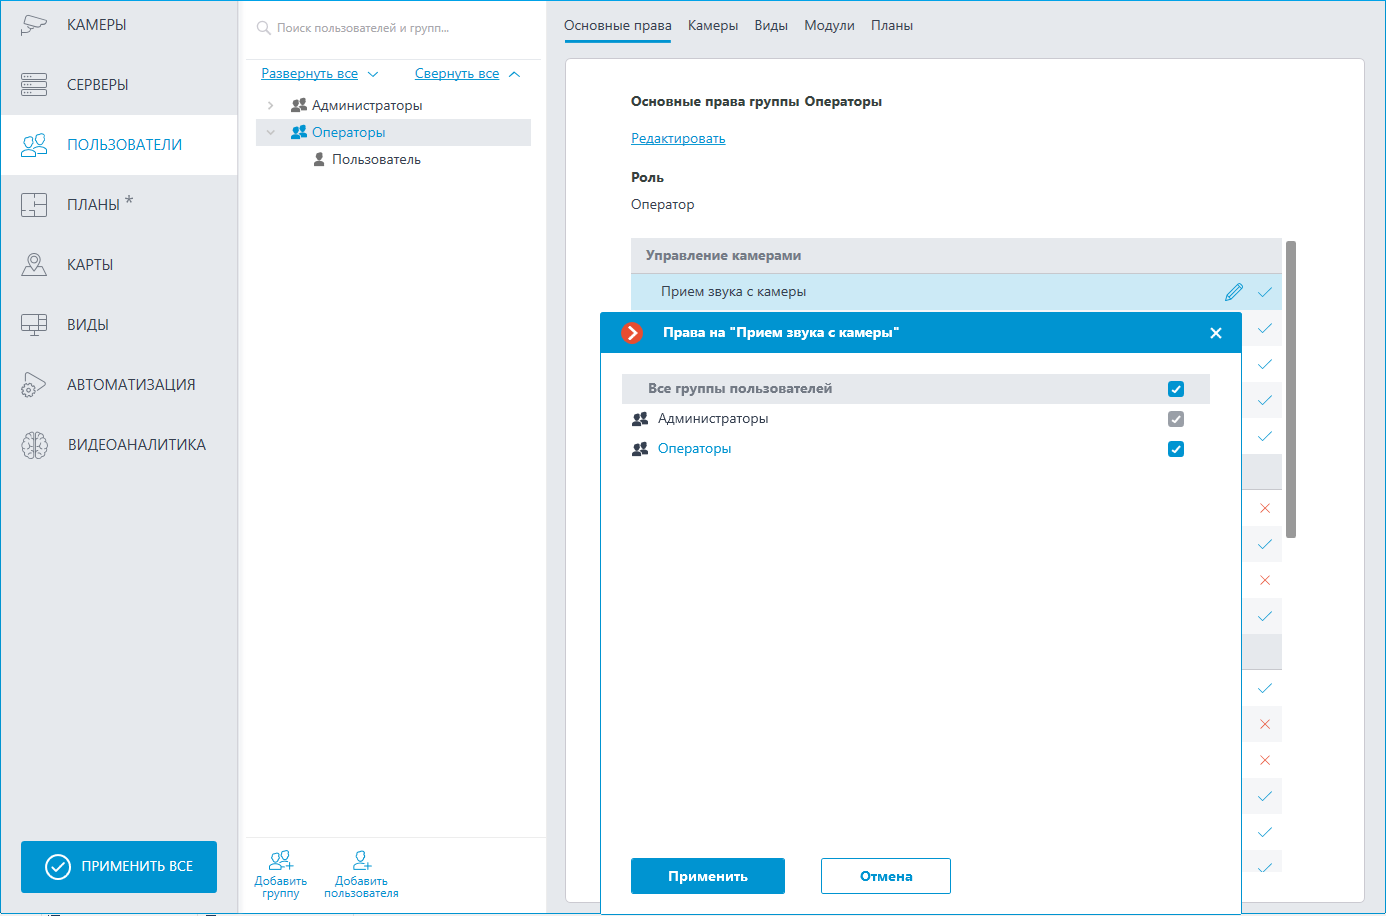The image size is (1386, 916).
Task: Open the Модули tab
Action: click(x=829, y=26)
